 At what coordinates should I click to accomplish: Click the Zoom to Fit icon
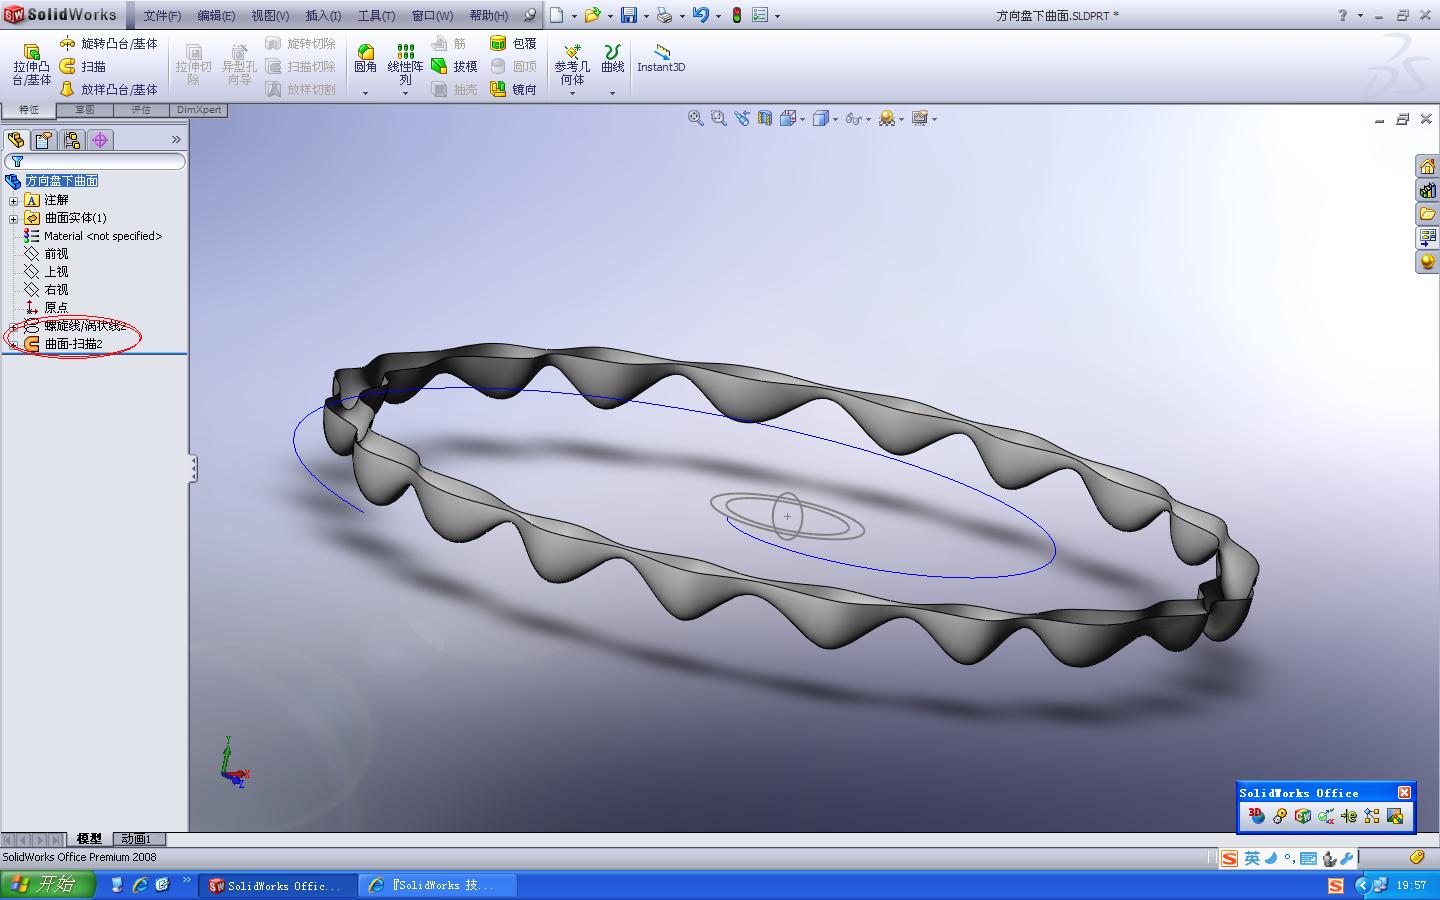click(695, 118)
